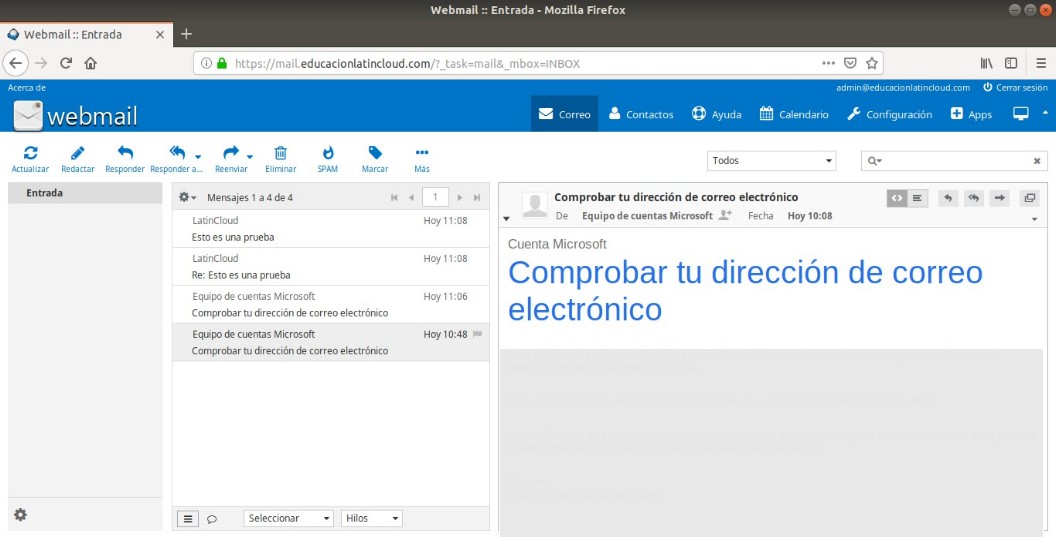
Task: Go to last page of messages
Action: (477, 197)
